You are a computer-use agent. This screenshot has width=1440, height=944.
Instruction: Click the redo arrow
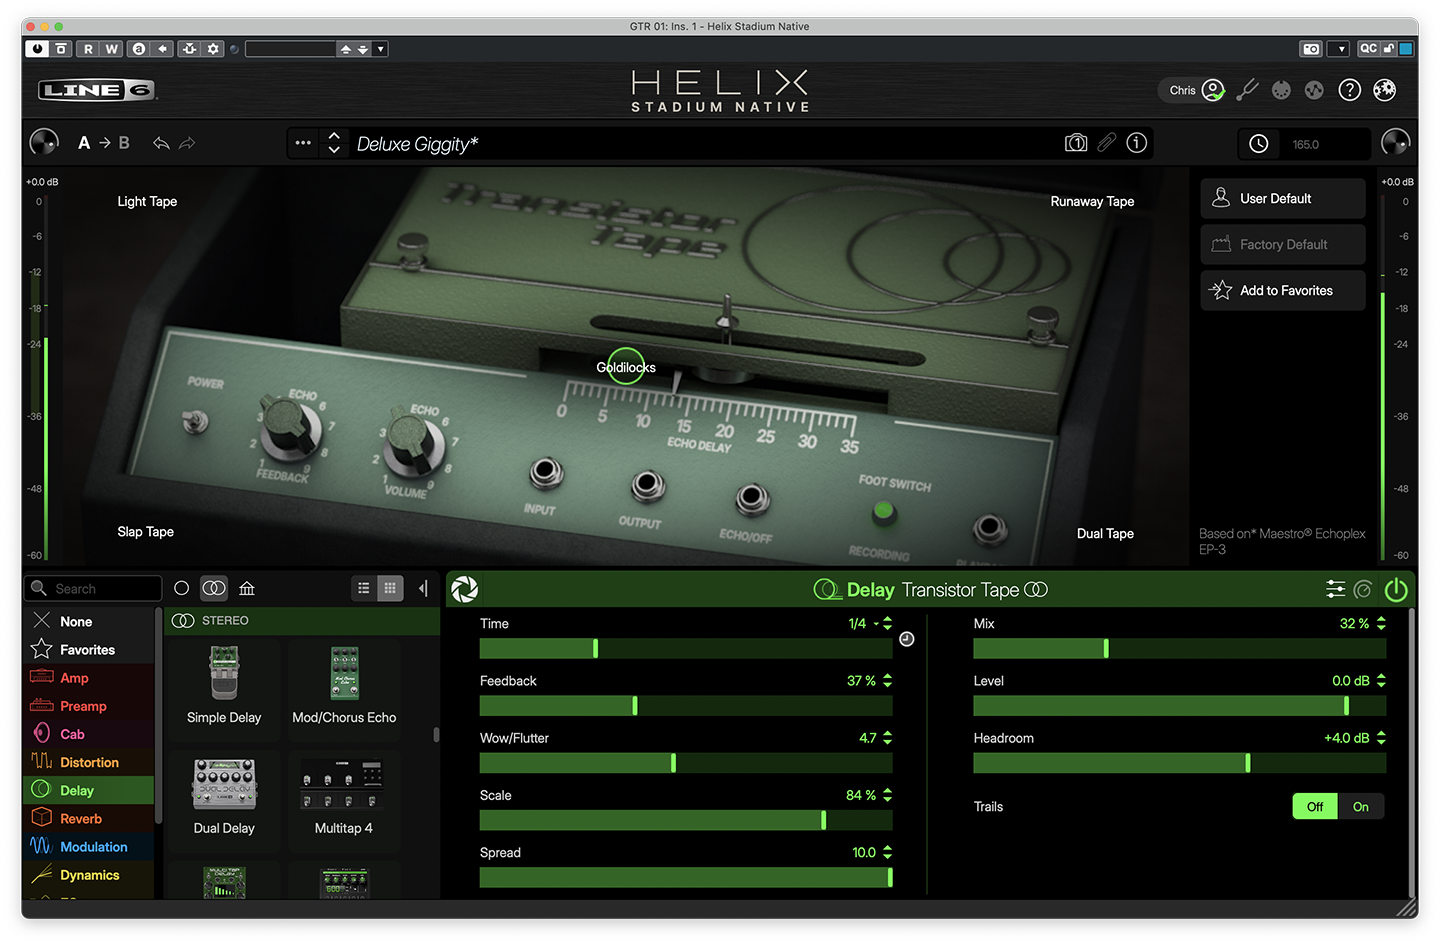tap(187, 143)
